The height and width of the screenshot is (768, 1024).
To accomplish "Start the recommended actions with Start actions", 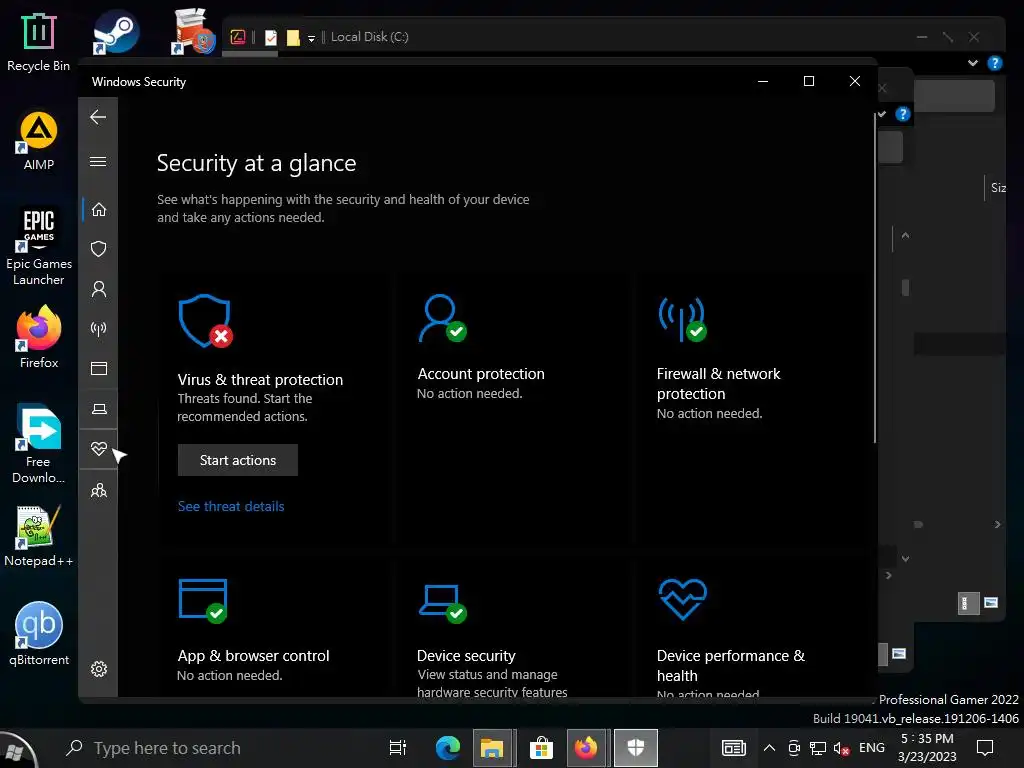I will (238, 460).
